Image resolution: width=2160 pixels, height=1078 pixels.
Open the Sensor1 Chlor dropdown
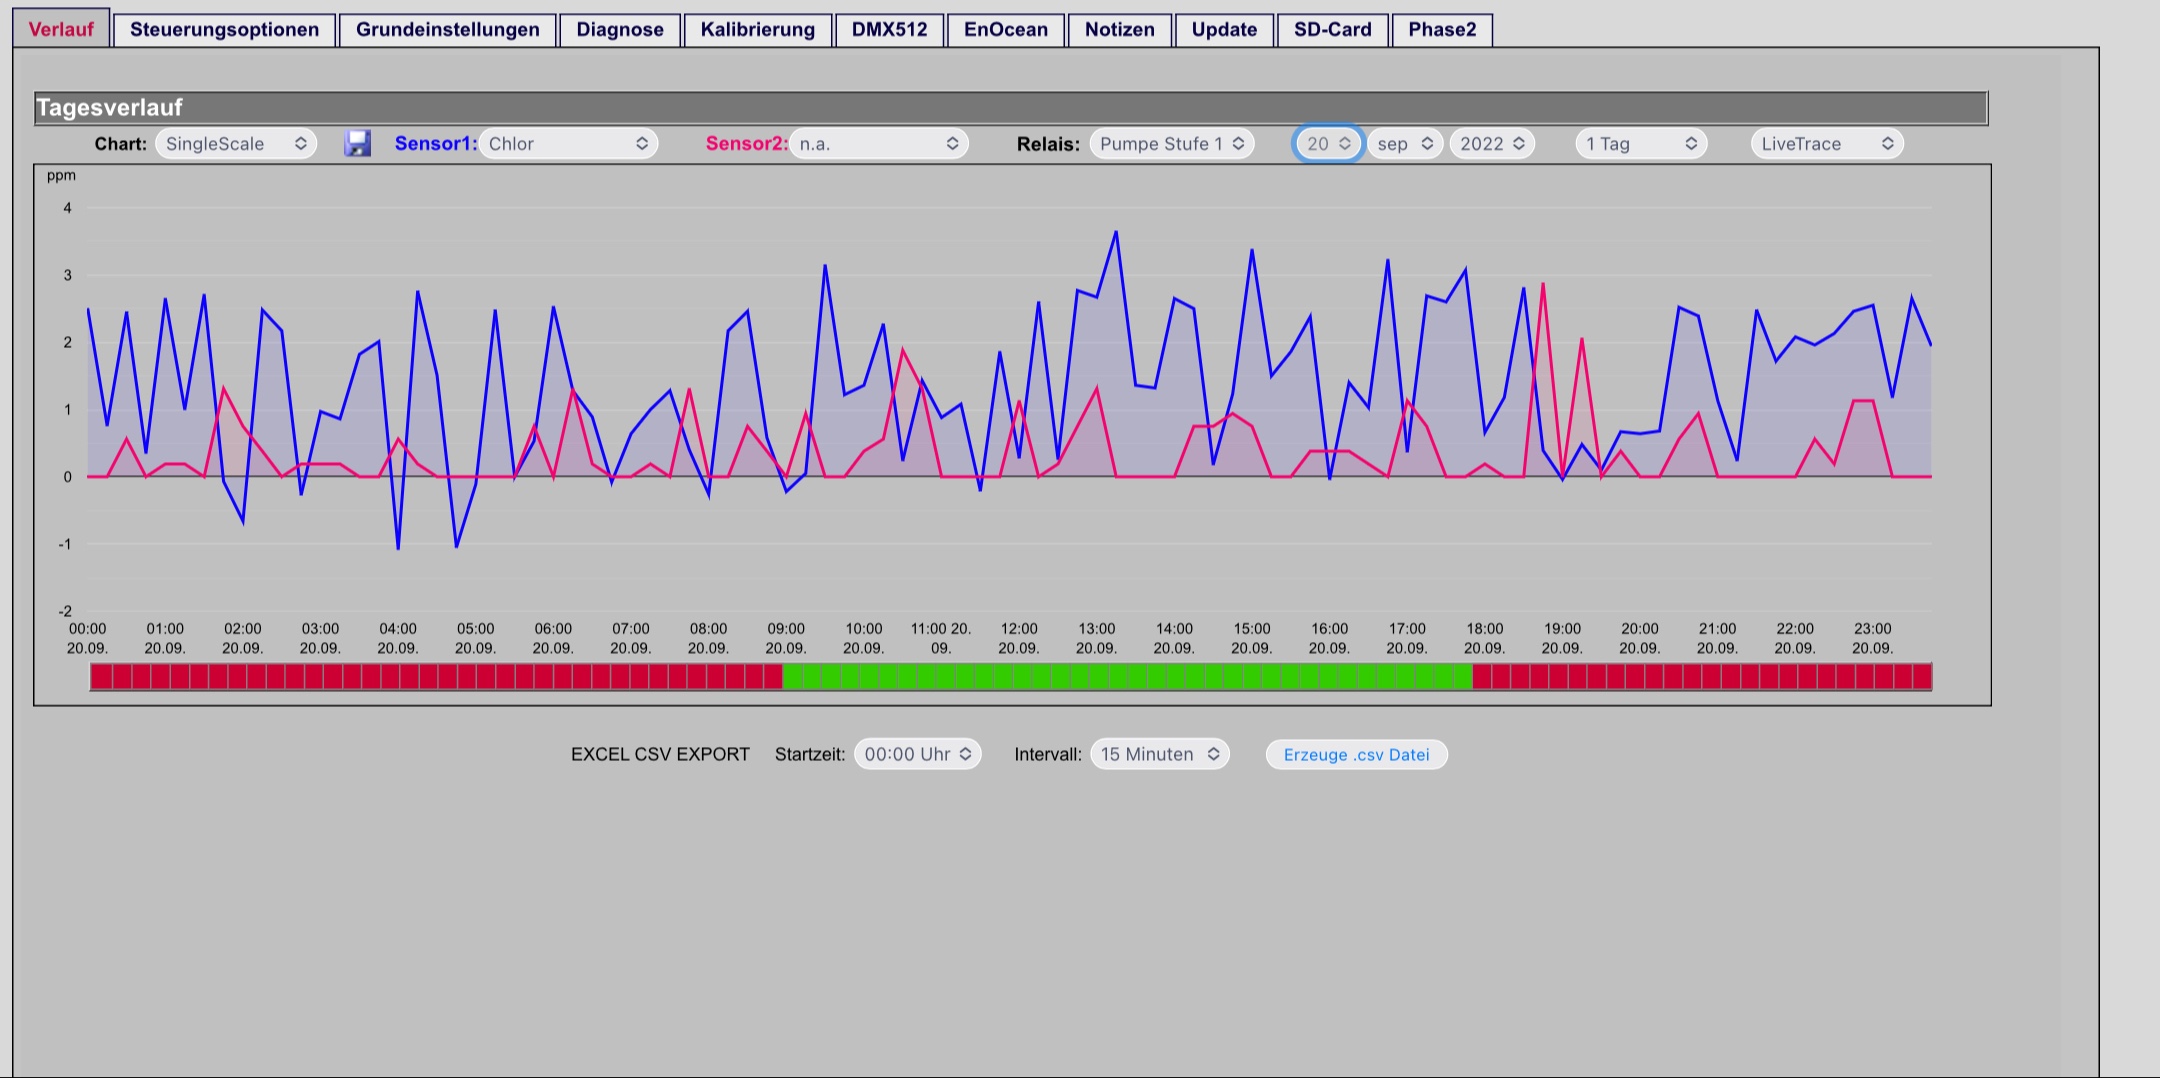point(568,144)
